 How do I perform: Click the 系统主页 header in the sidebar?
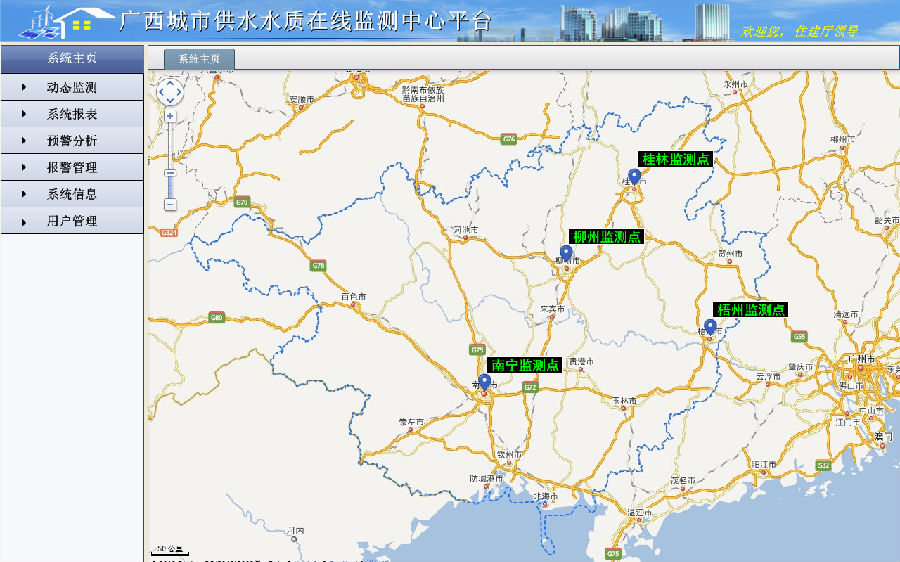tap(71, 58)
